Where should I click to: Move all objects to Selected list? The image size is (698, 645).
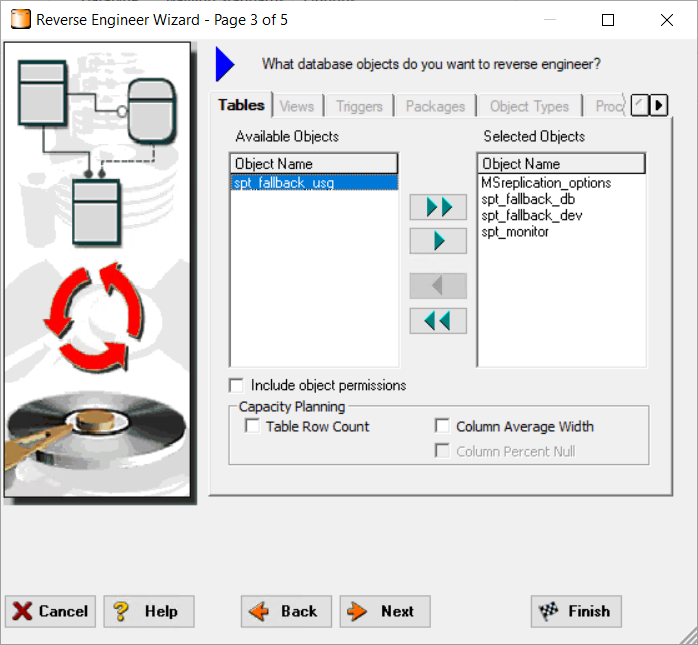(x=438, y=207)
